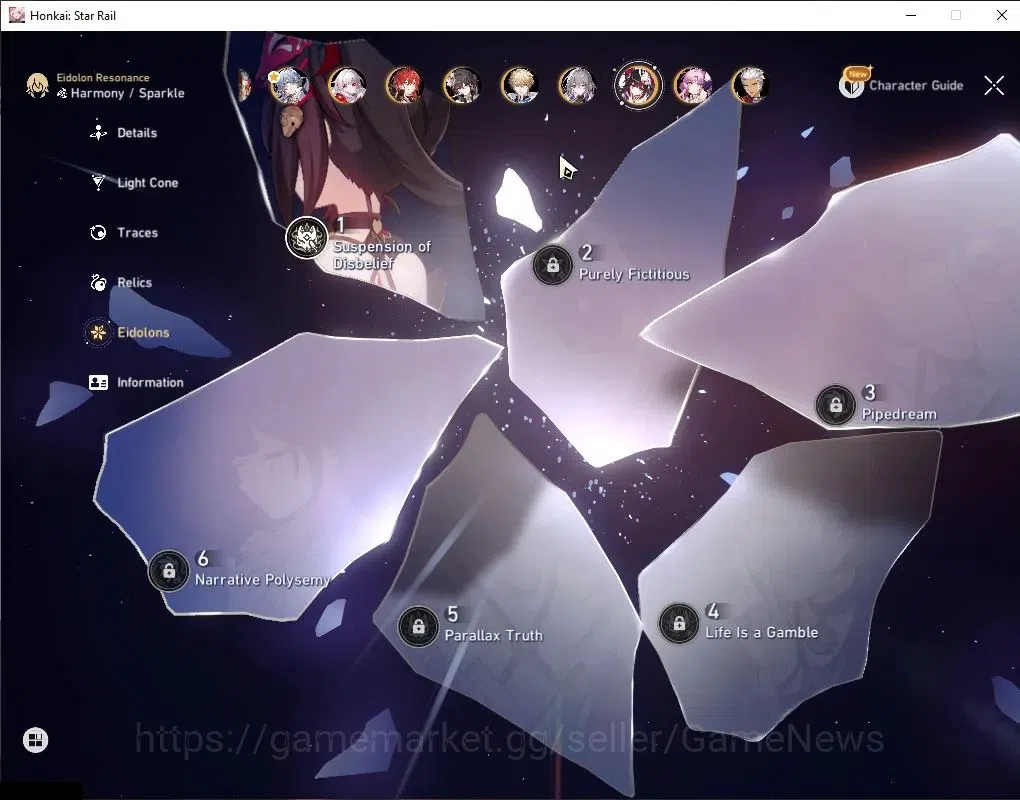Select the highlighted Sparkle portrait
Screen dimensions: 1020x800
pos(638,85)
